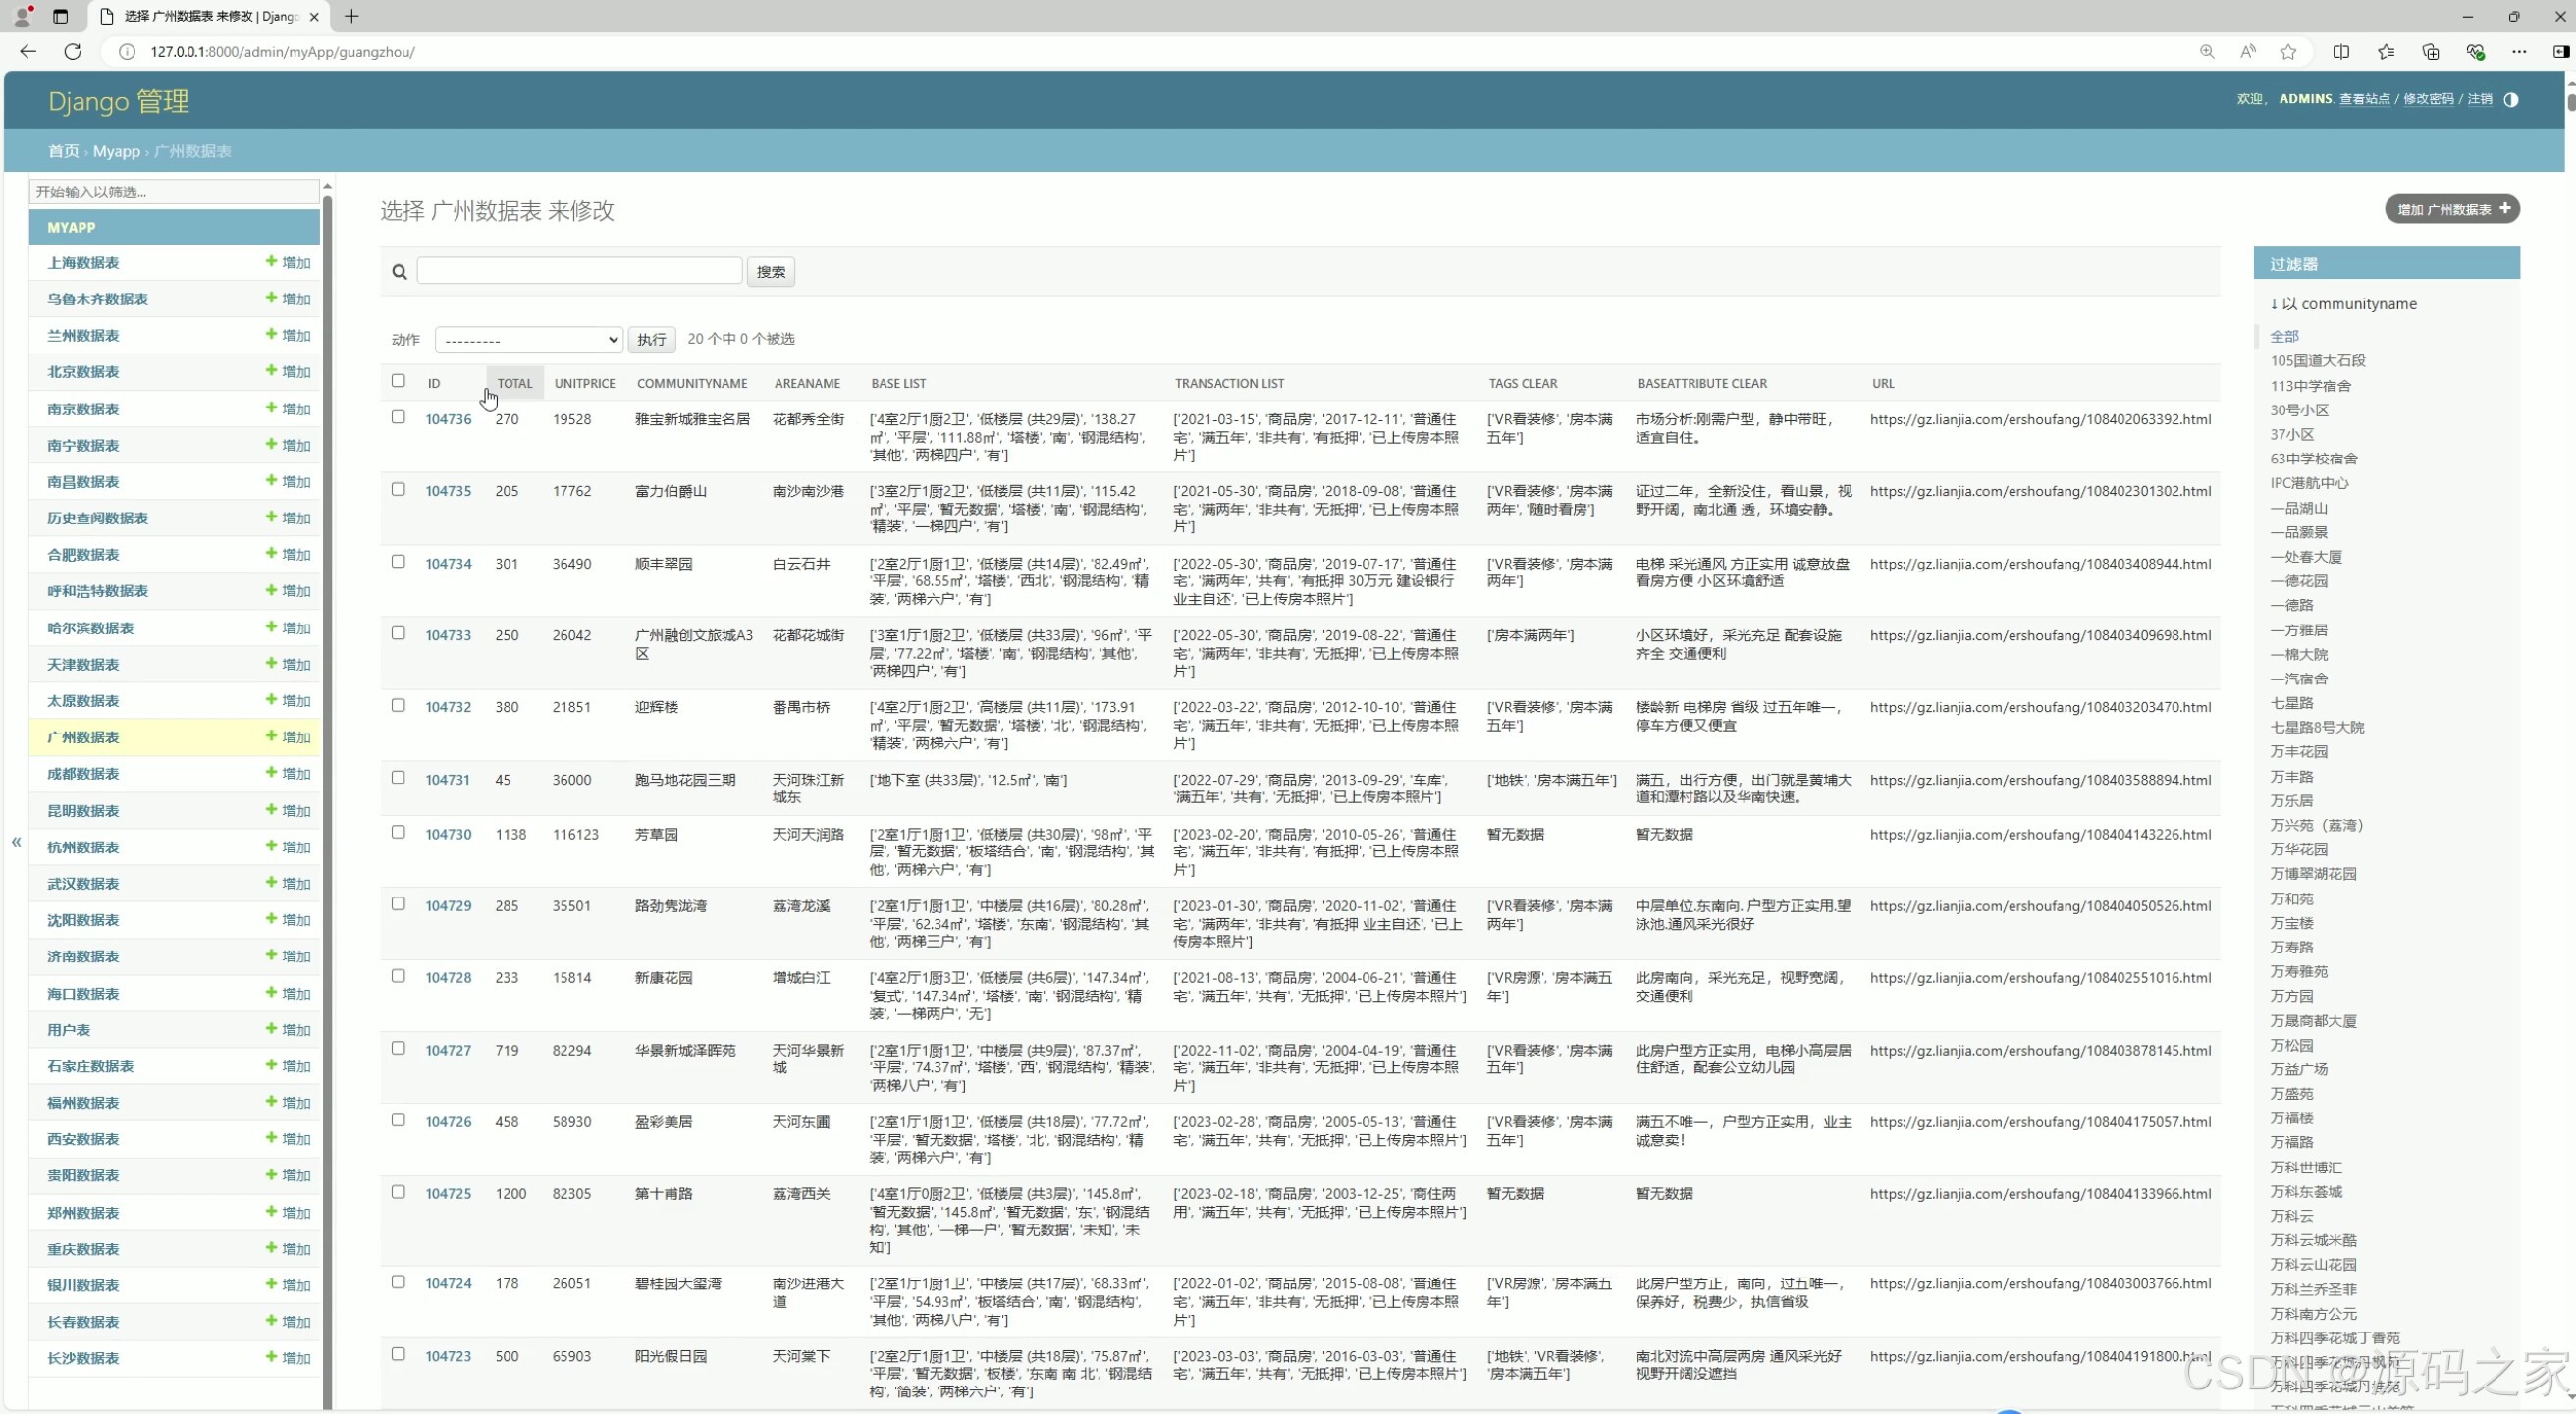Click the 修改密码 change password link

click(x=2428, y=99)
